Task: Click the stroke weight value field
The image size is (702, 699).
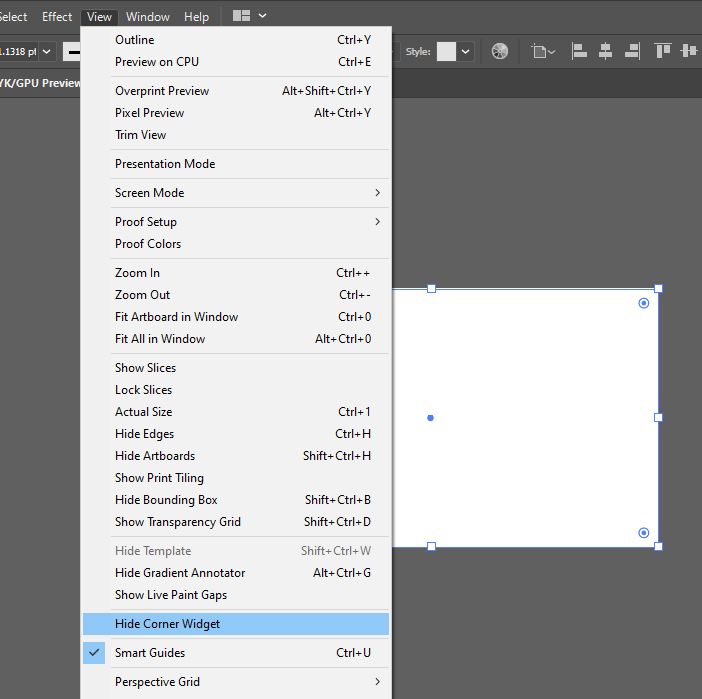Action: 18,51
